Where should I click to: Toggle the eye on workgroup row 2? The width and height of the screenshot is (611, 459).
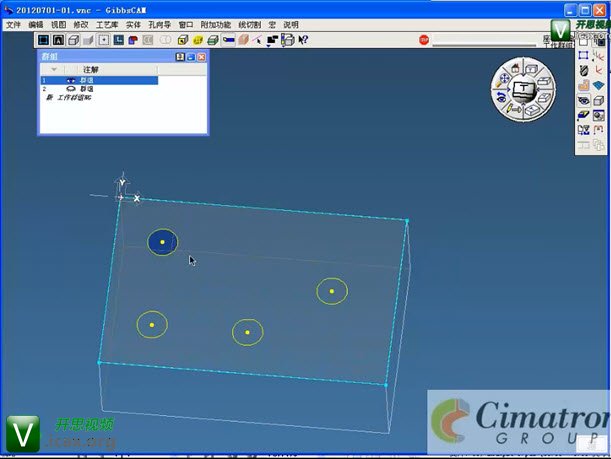71,89
